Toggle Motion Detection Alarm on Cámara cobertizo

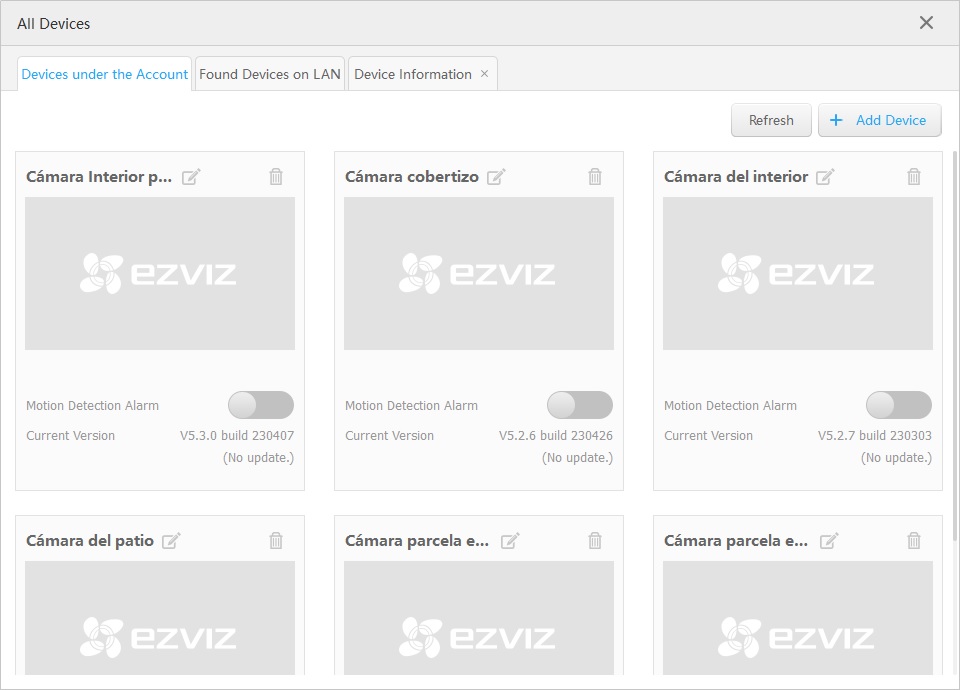(x=580, y=405)
